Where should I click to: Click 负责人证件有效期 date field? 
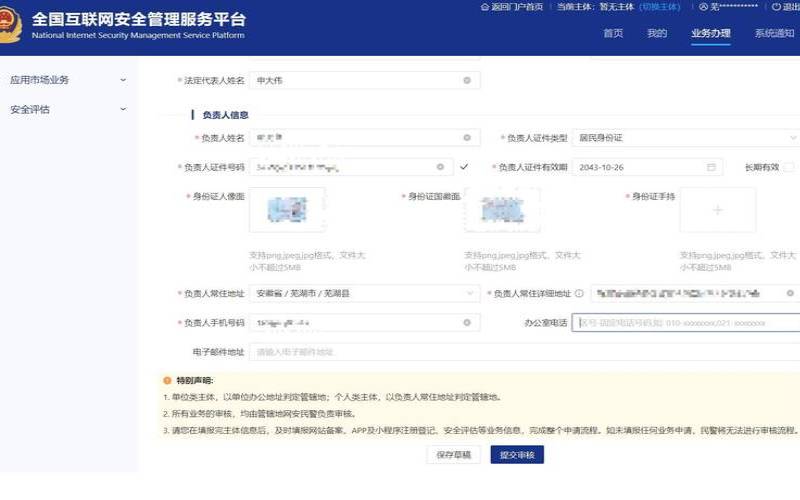coord(647,167)
